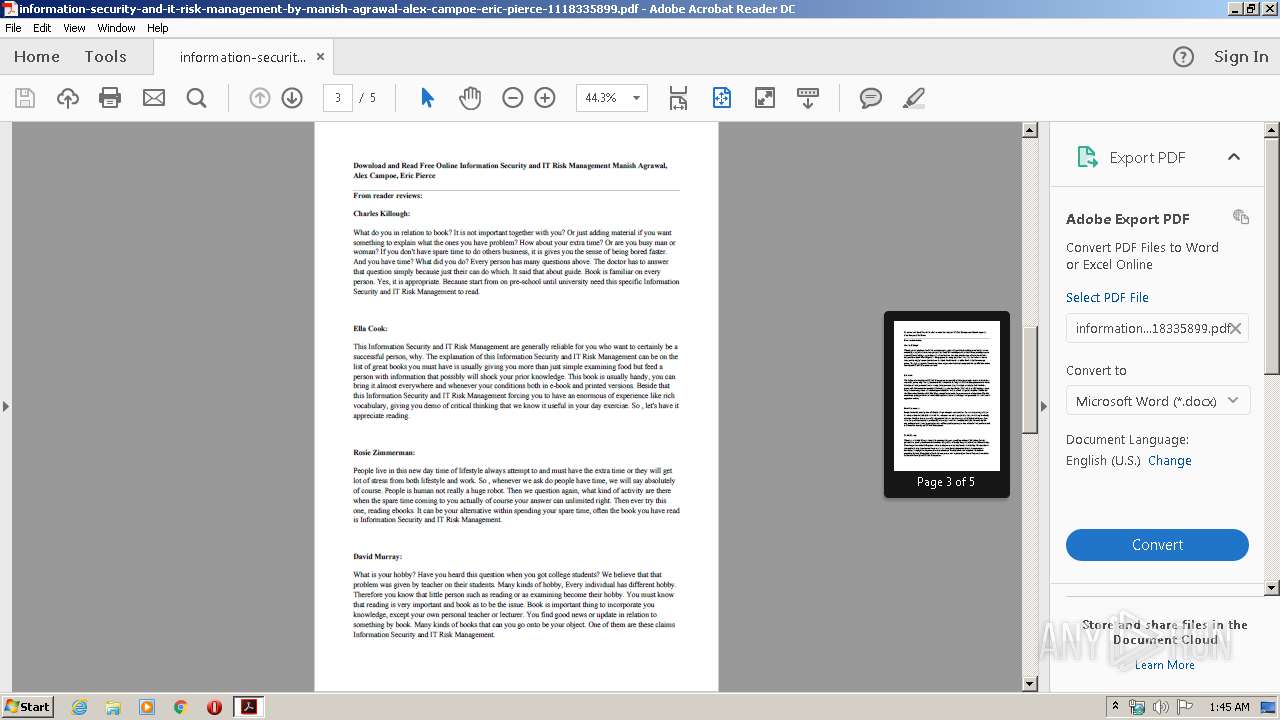Enable scrolling page display mode
1280x720 pixels.
[x=679, y=98]
